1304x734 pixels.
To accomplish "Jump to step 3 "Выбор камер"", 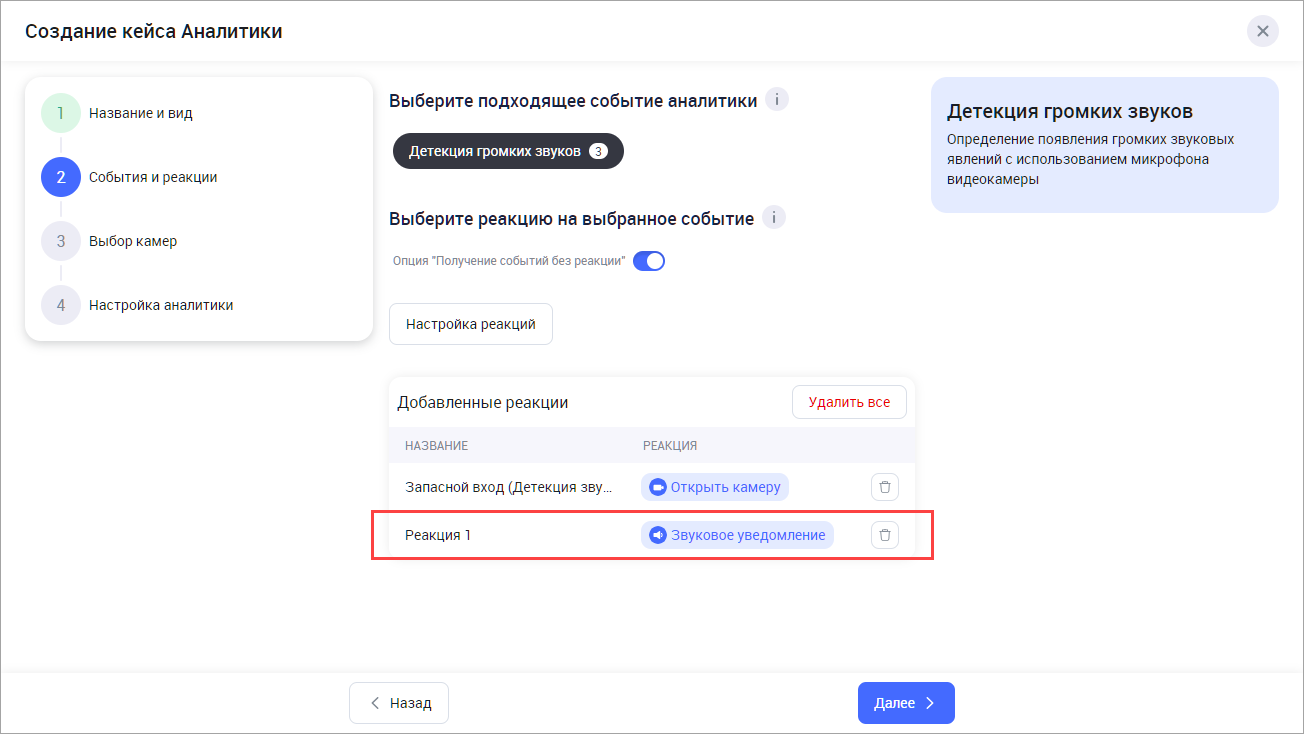I will 132,241.
